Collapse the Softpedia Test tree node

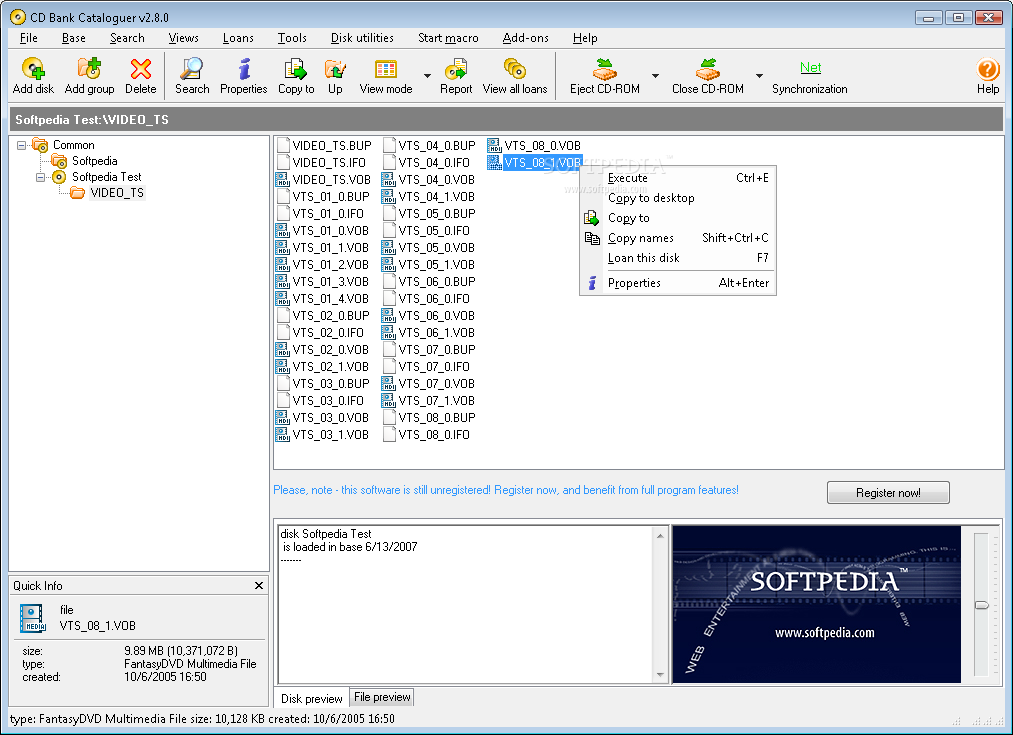coord(40,177)
